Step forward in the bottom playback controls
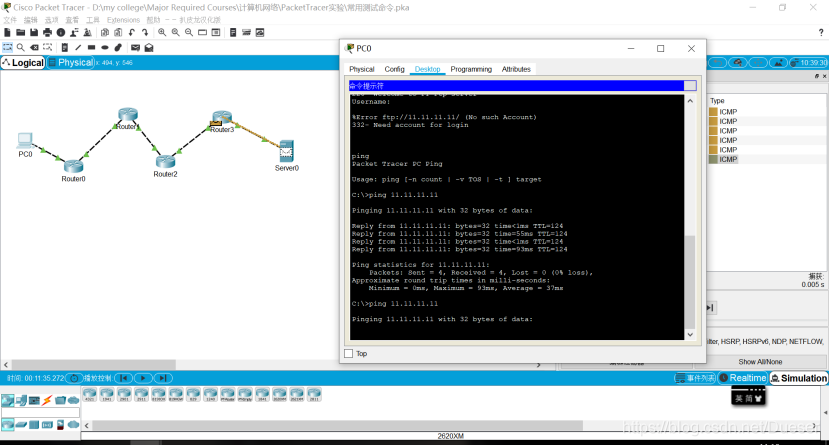Viewport: 830px width, 446px height. point(163,378)
